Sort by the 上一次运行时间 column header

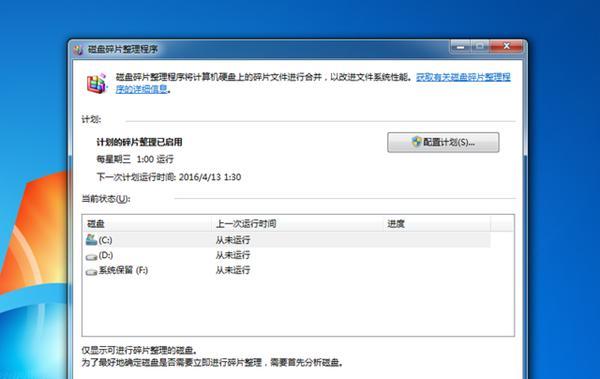tap(297, 224)
